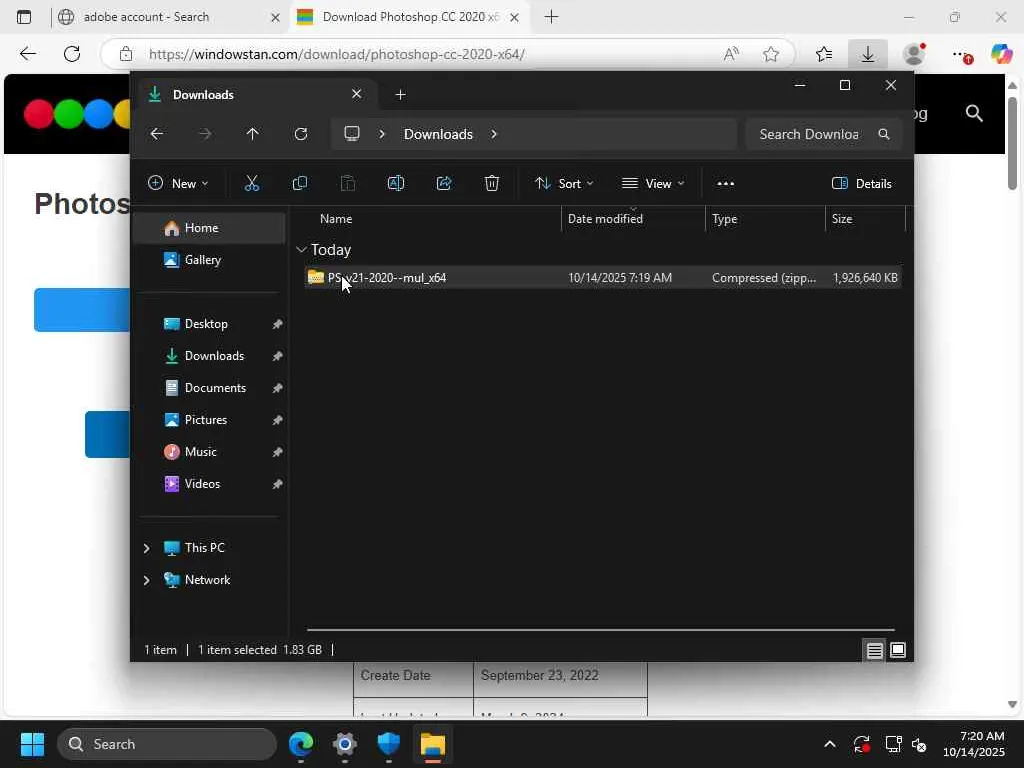Viewport: 1024px width, 768px height.
Task: Go up one folder level with Up arrow
Action: tap(253, 134)
